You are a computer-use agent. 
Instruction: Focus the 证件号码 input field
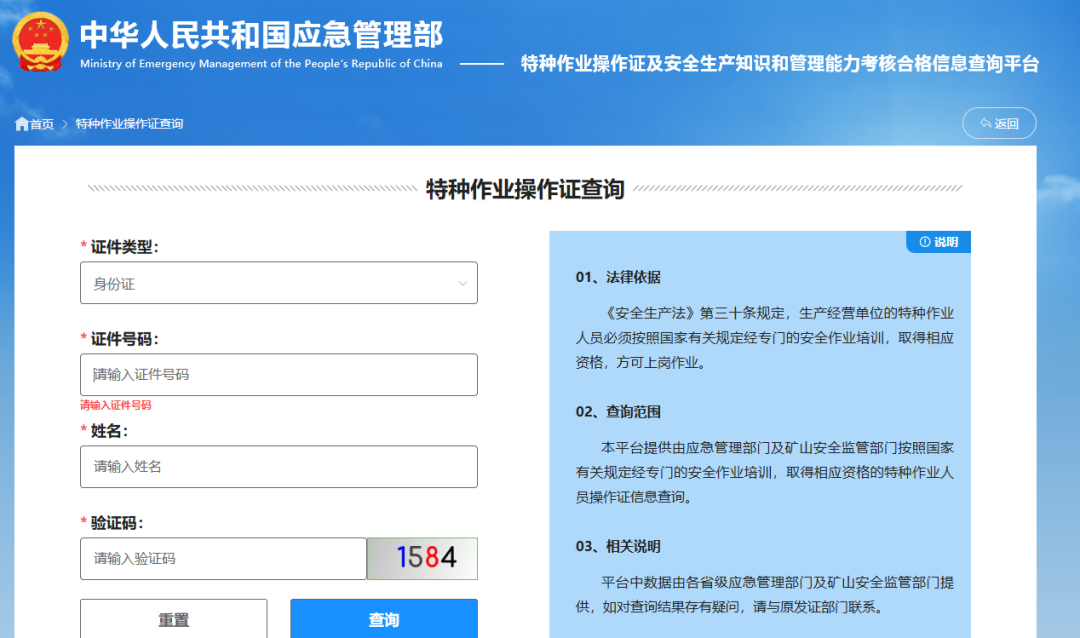278,375
